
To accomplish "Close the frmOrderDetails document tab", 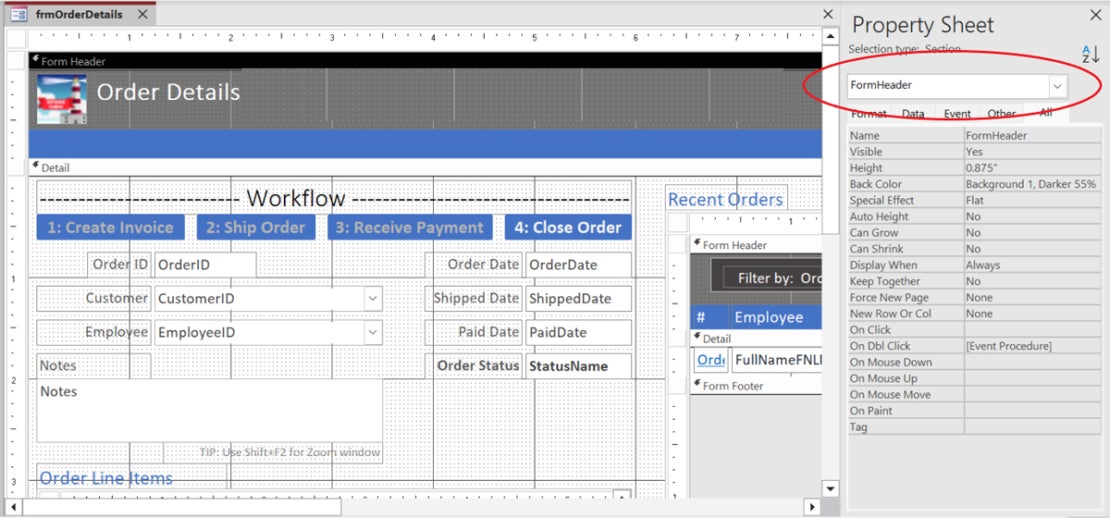I will [142, 14].
